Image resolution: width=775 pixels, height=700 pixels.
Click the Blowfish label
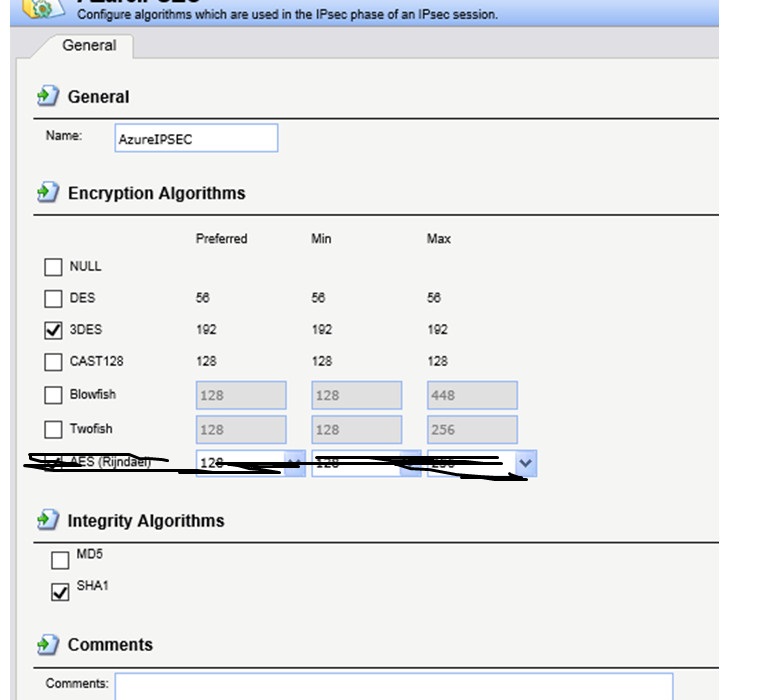(92, 394)
